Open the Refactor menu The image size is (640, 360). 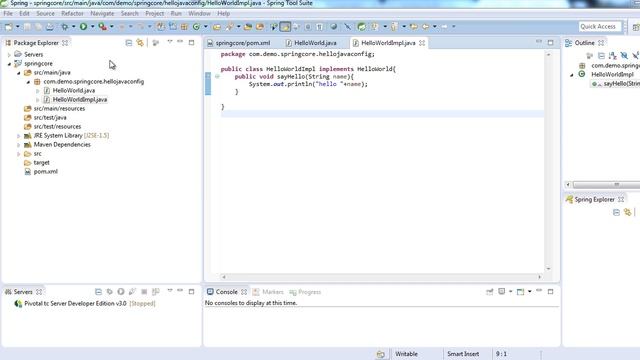(72, 13)
